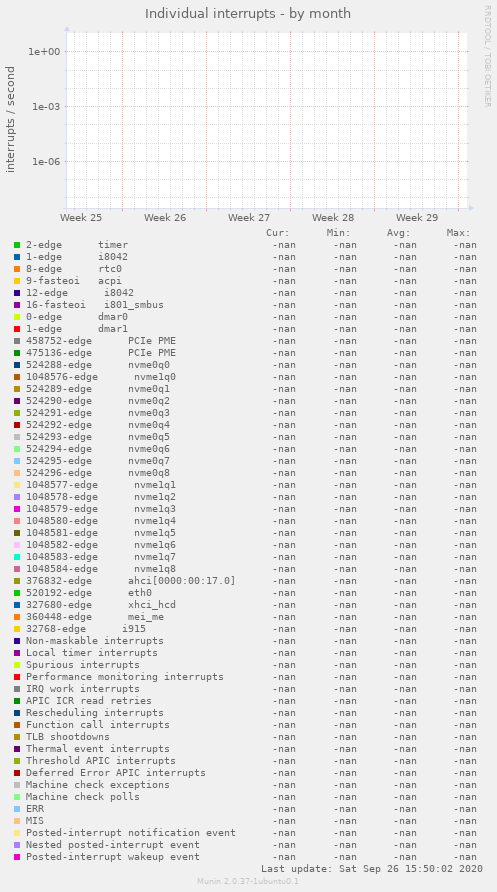This screenshot has width=497, height=892.
Task: Select the cyan swatch for nvme1q7
Action: coord(17,557)
